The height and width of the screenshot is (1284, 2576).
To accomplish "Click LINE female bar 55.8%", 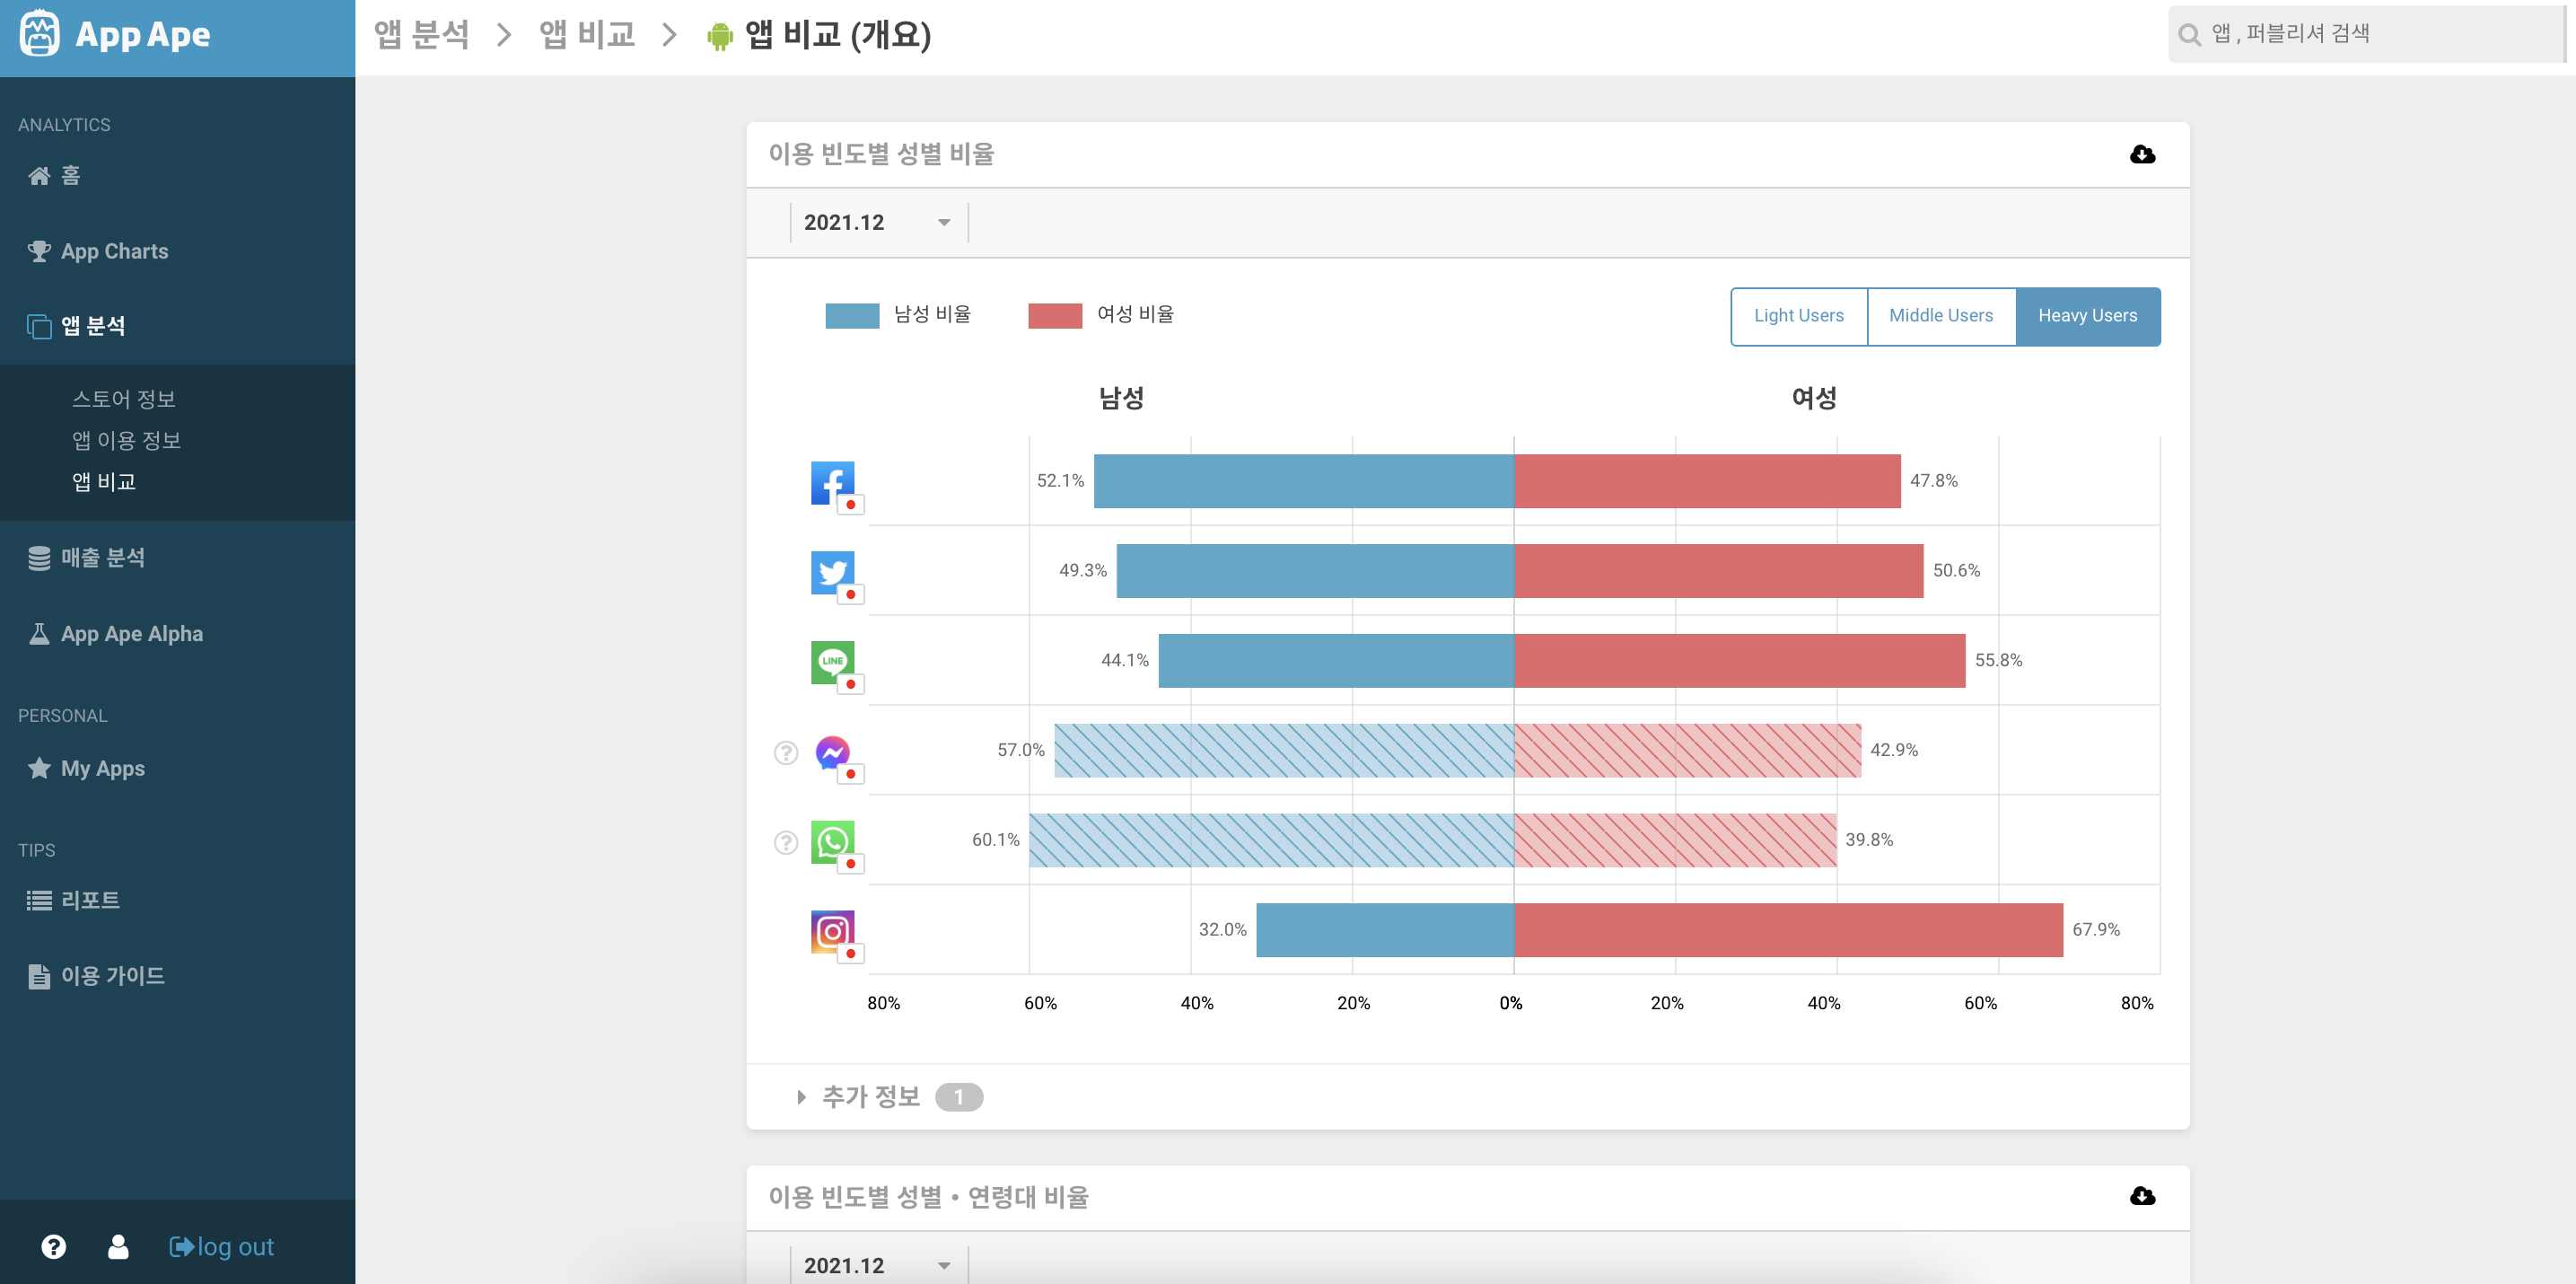I will 1740,660.
